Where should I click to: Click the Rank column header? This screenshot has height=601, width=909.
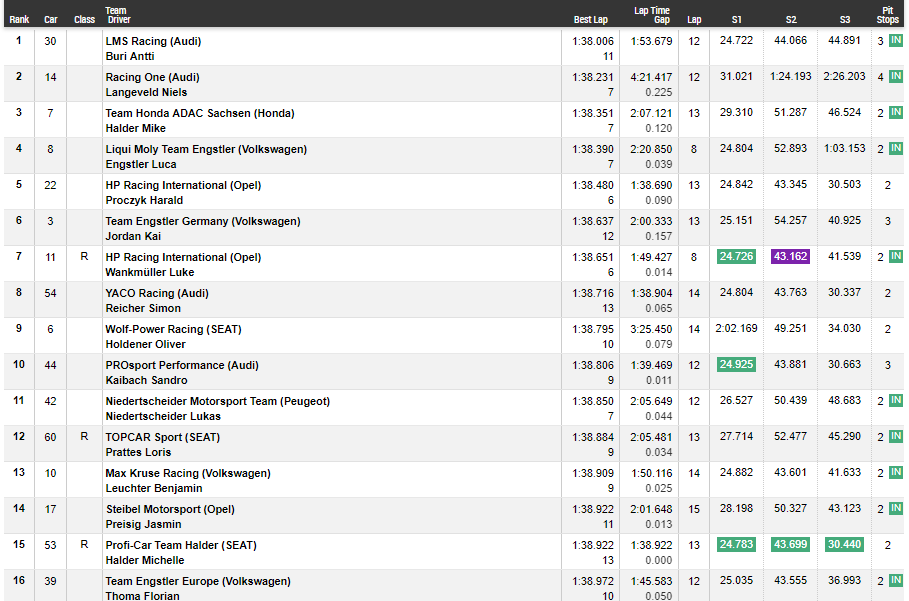coord(19,20)
